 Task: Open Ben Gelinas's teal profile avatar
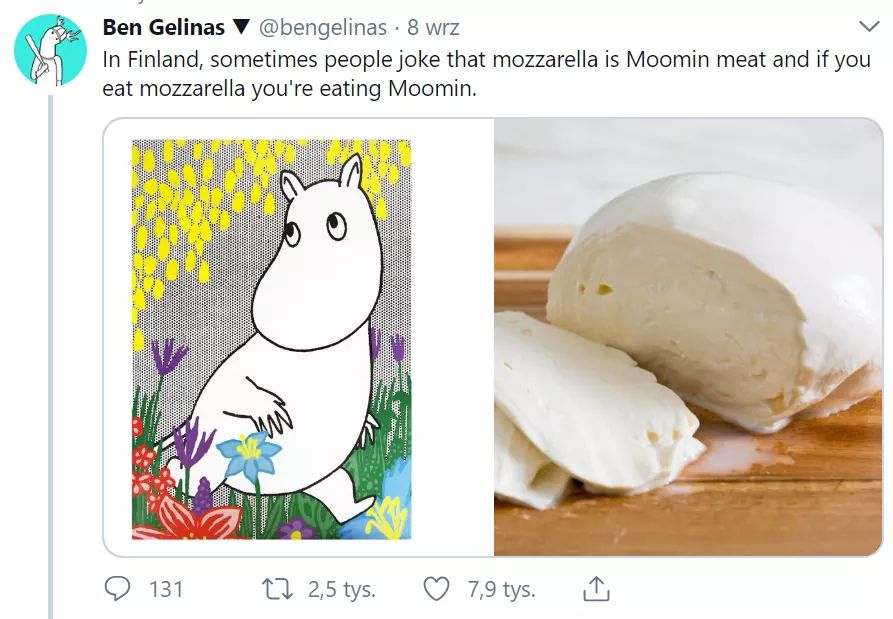click(48, 49)
